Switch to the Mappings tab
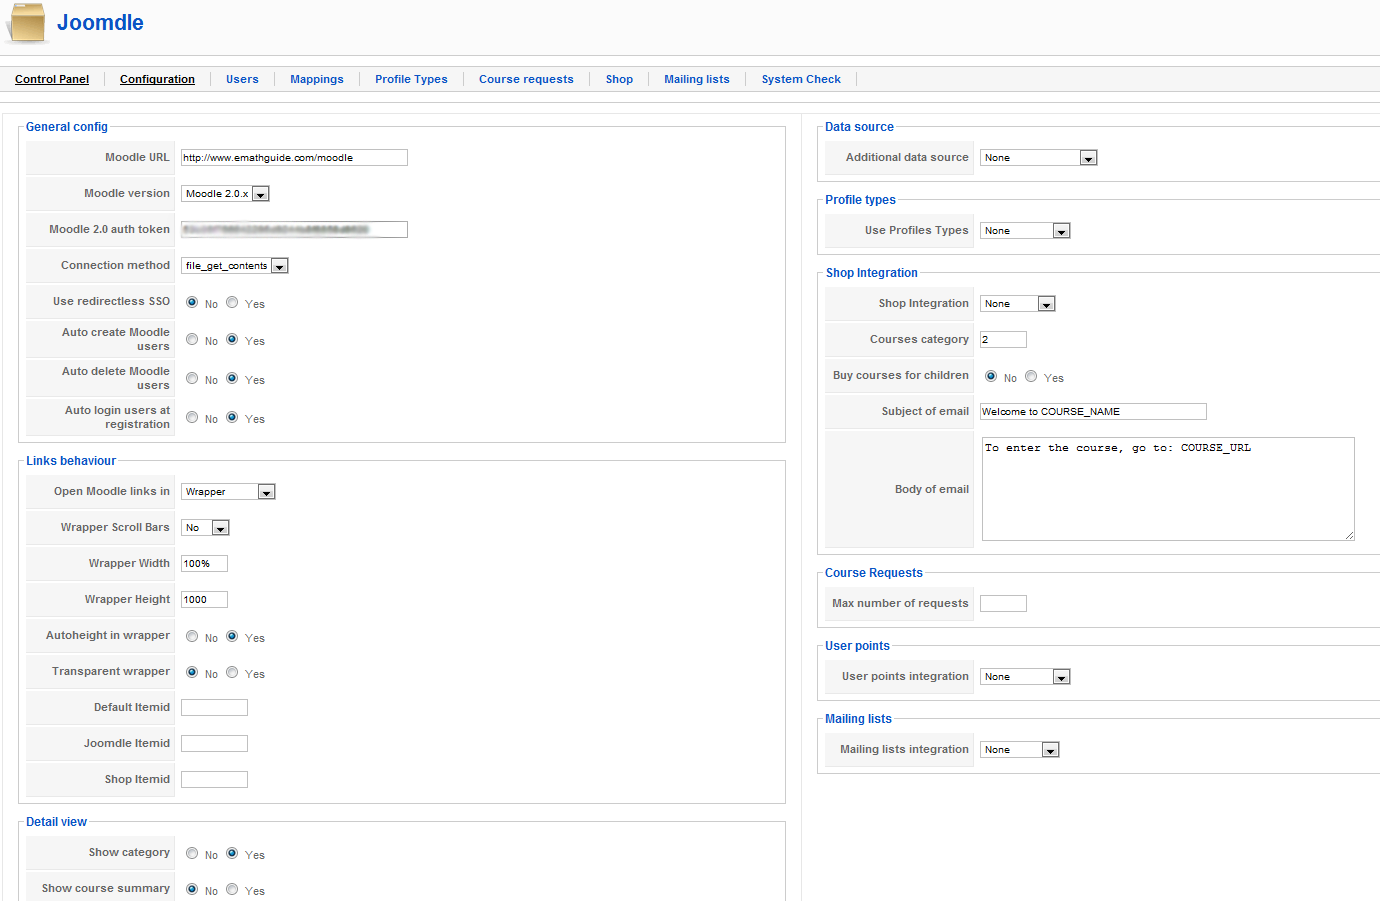The width and height of the screenshot is (1380, 901). (x=316, y=79)
